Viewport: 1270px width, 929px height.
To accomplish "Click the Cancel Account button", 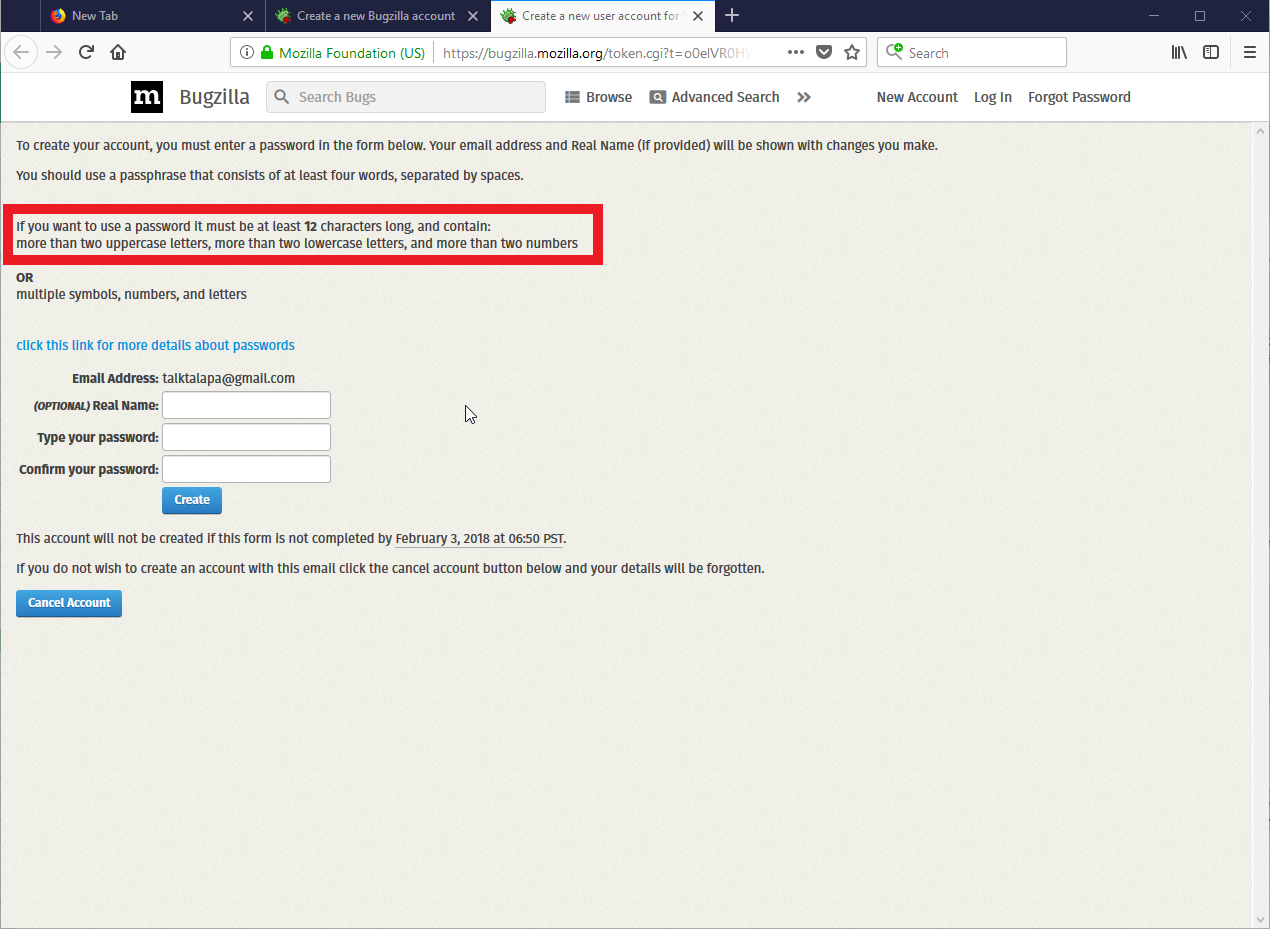I will tap(69, 603).
